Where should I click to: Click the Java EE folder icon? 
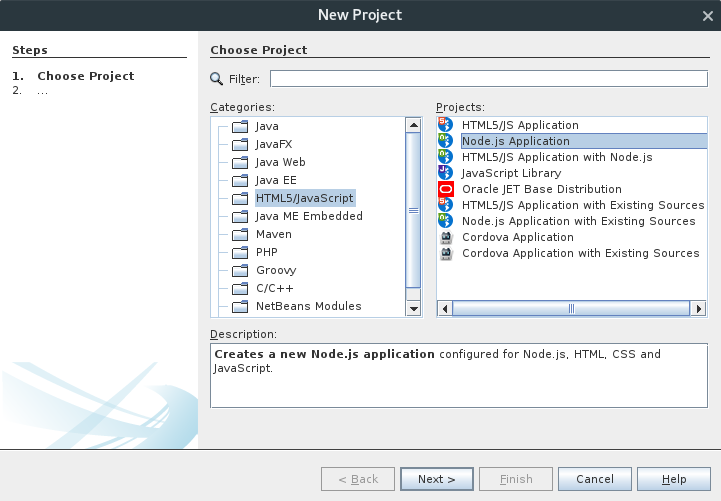pos(240,180)
